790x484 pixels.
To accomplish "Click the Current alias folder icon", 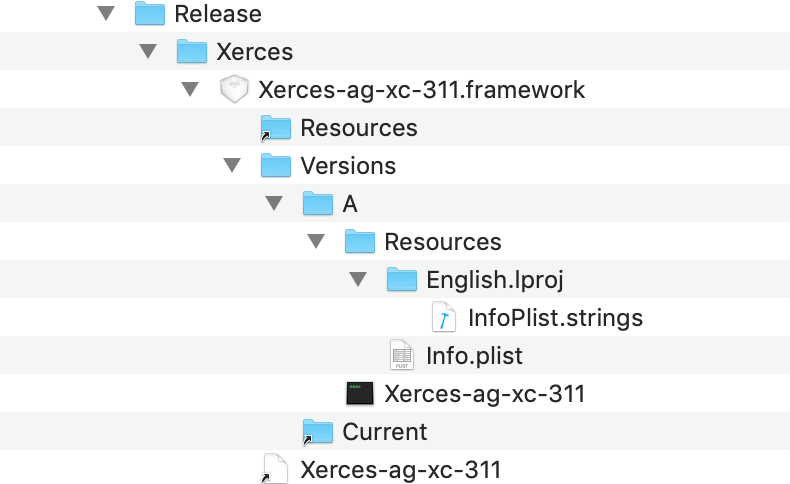I will coord(317,432).
